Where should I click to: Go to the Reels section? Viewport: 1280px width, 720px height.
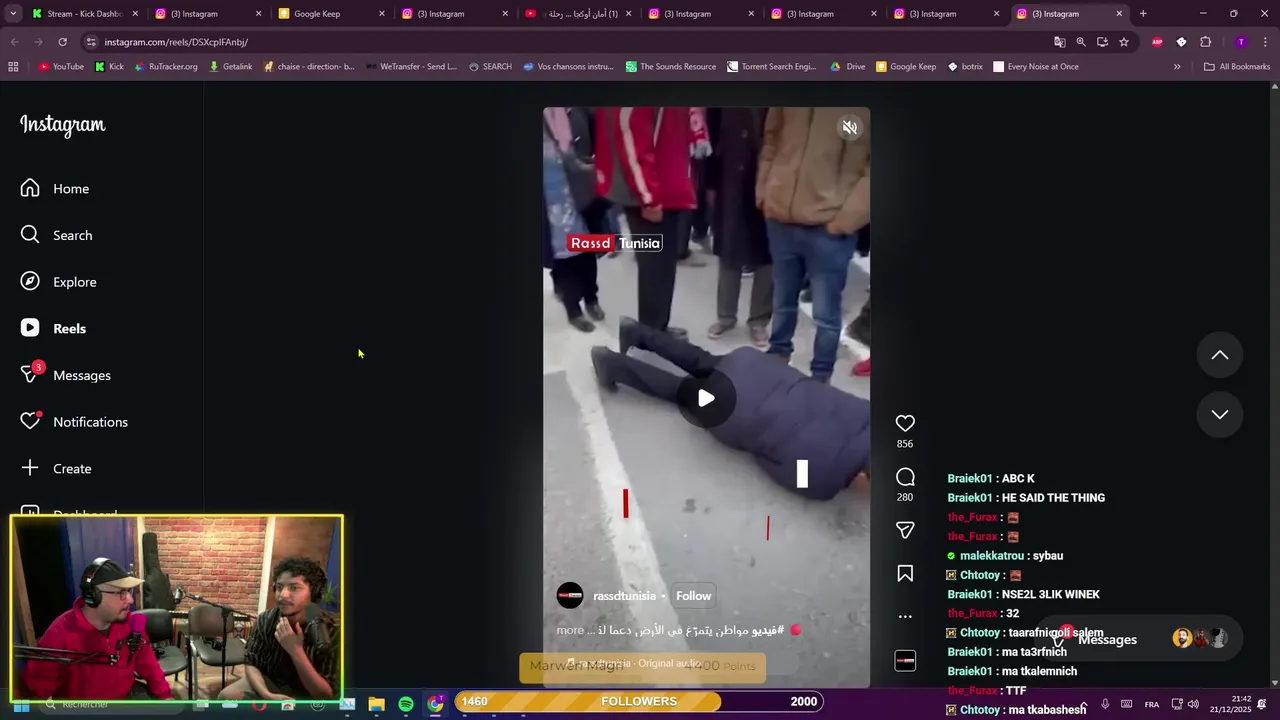(x=55, y=328)
